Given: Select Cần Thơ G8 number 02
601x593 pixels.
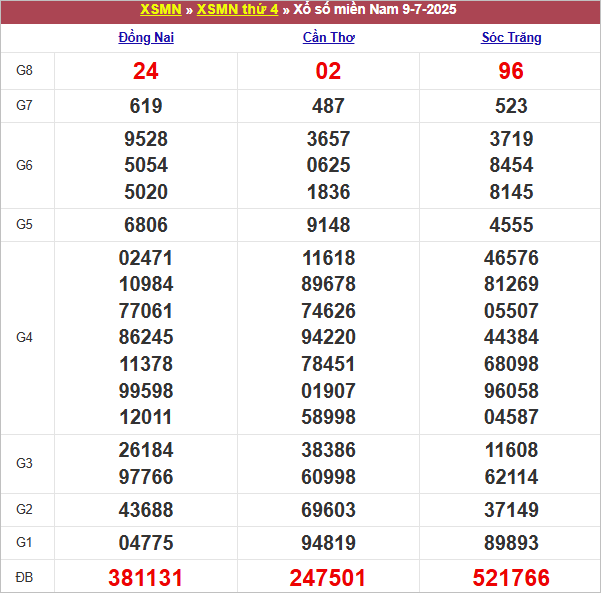Looking at the screenshot, I should [328, 71].
